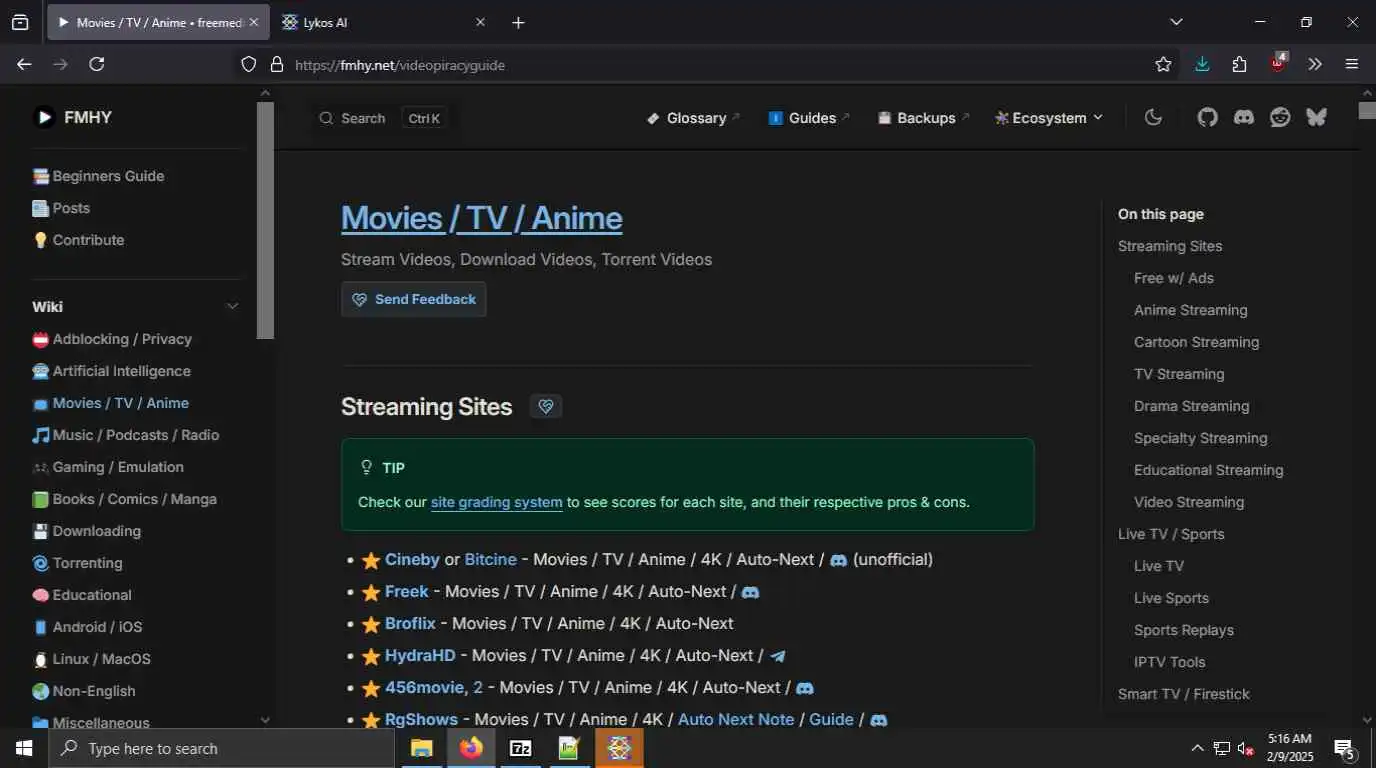Open Firefox downloads panel
The image size is (1376, 768).
(x=1202, y=64)
